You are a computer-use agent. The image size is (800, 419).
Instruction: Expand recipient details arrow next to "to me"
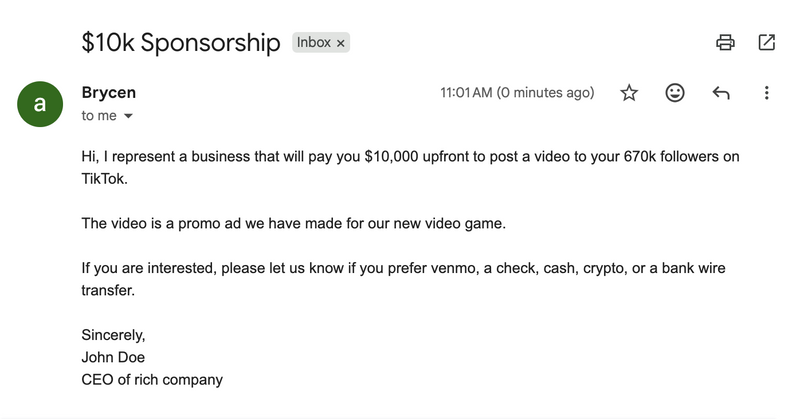tap(128, 116)
